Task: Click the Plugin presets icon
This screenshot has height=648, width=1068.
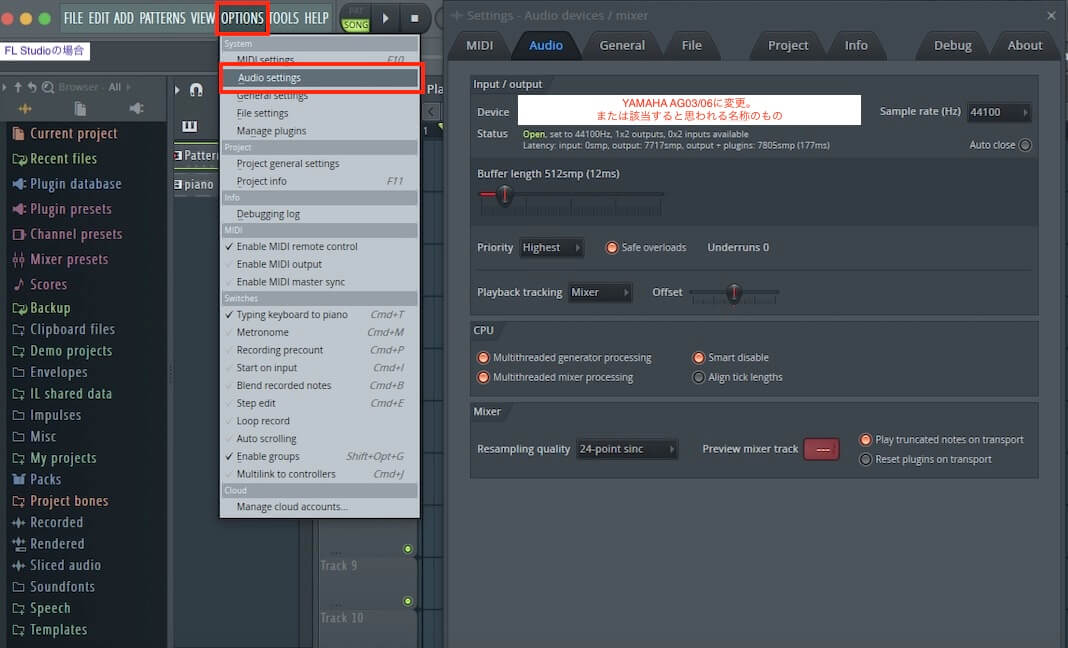Action: pos(19,209)
